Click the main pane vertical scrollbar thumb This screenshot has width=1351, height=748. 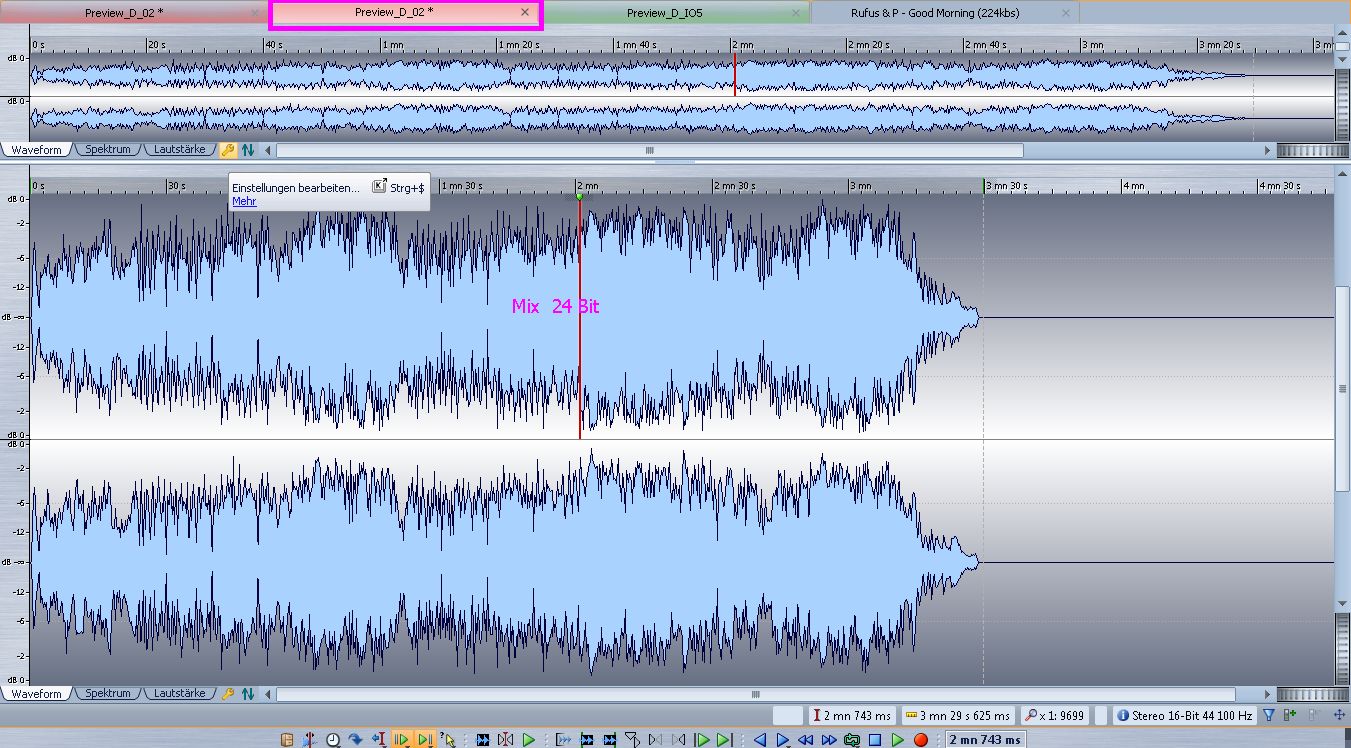click(x=1343, y=388)
